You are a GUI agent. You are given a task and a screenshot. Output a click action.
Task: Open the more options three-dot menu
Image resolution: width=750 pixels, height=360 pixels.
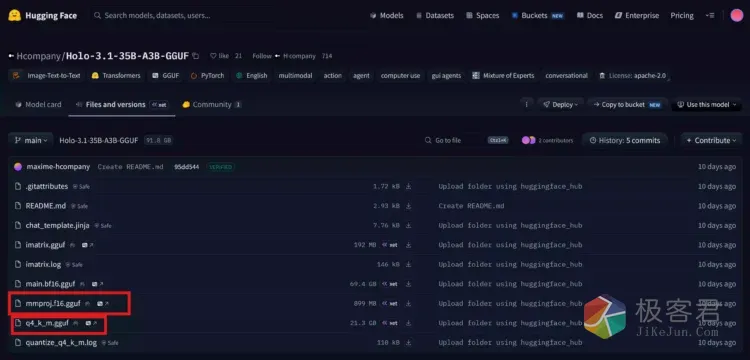click(x=527, y=104)
